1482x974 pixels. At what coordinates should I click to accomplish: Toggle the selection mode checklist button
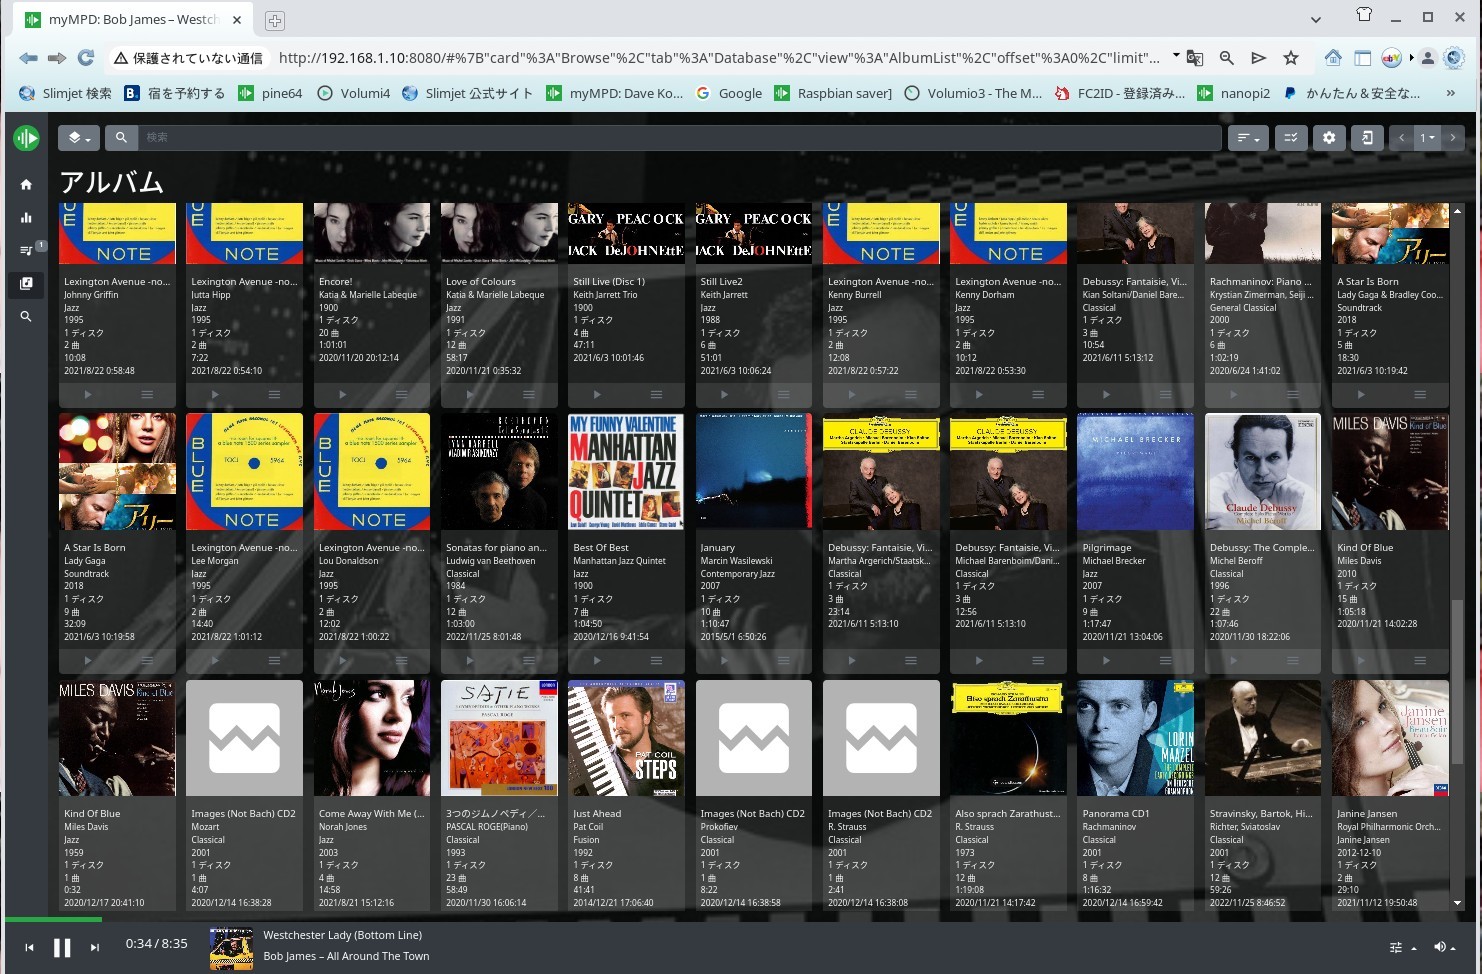point(1290,138)
